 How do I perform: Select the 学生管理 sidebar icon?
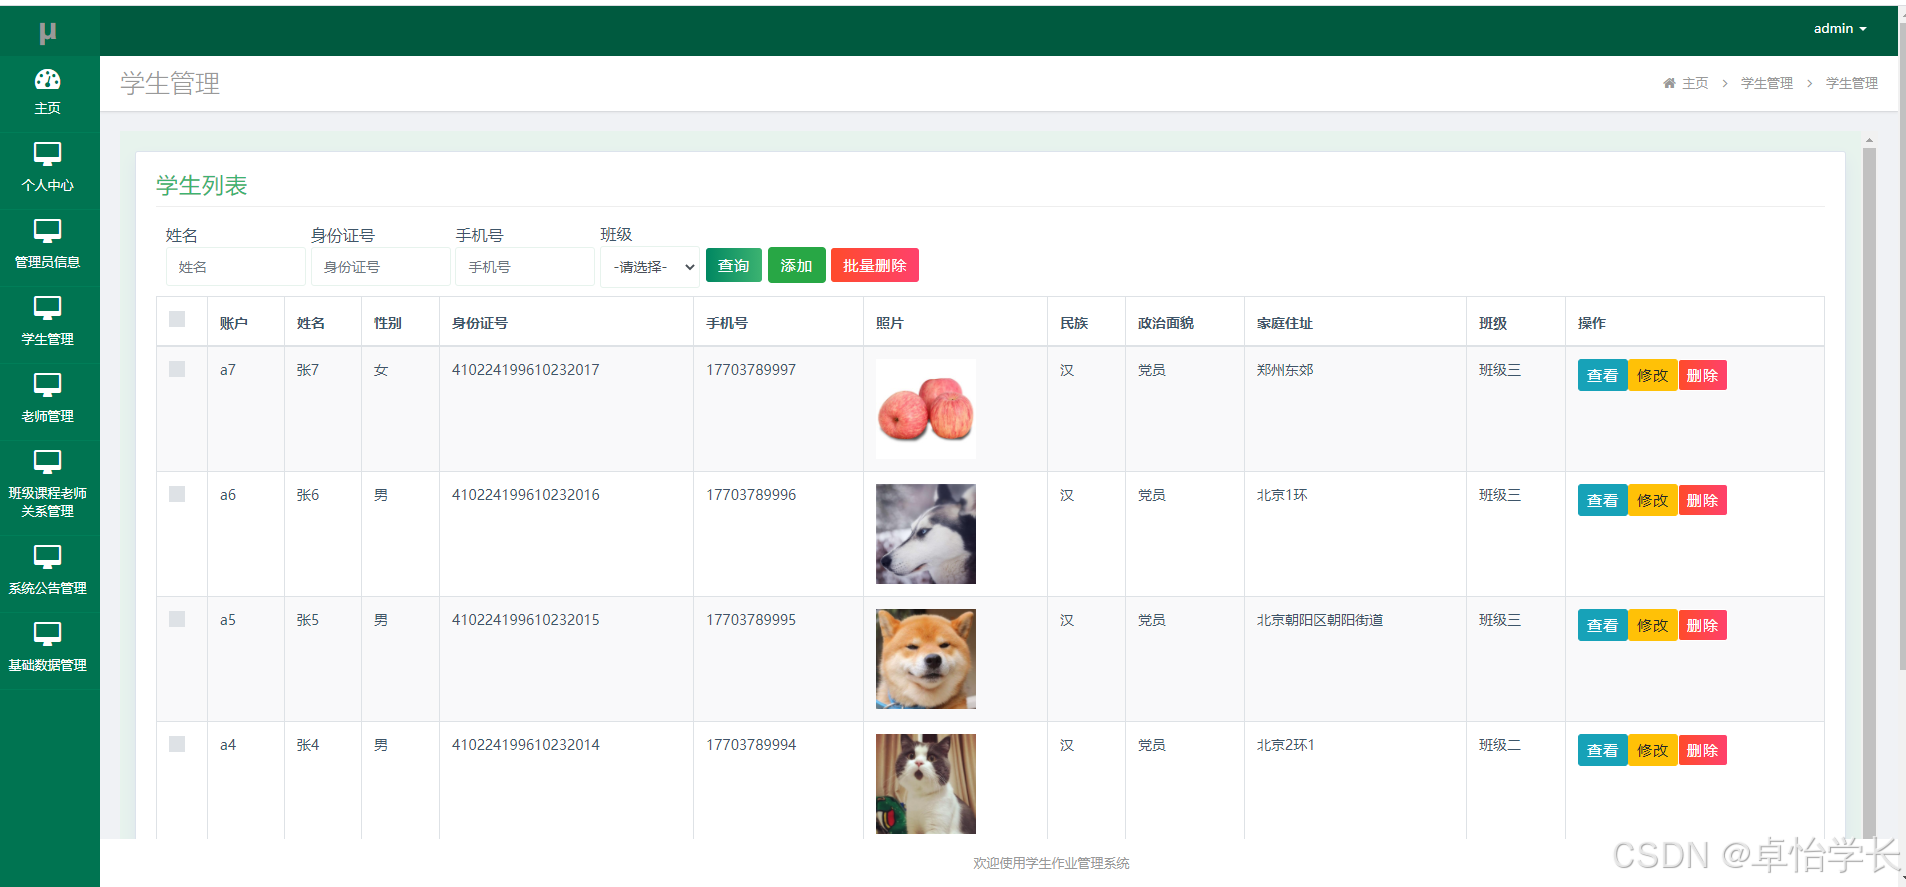pos(47,309)
